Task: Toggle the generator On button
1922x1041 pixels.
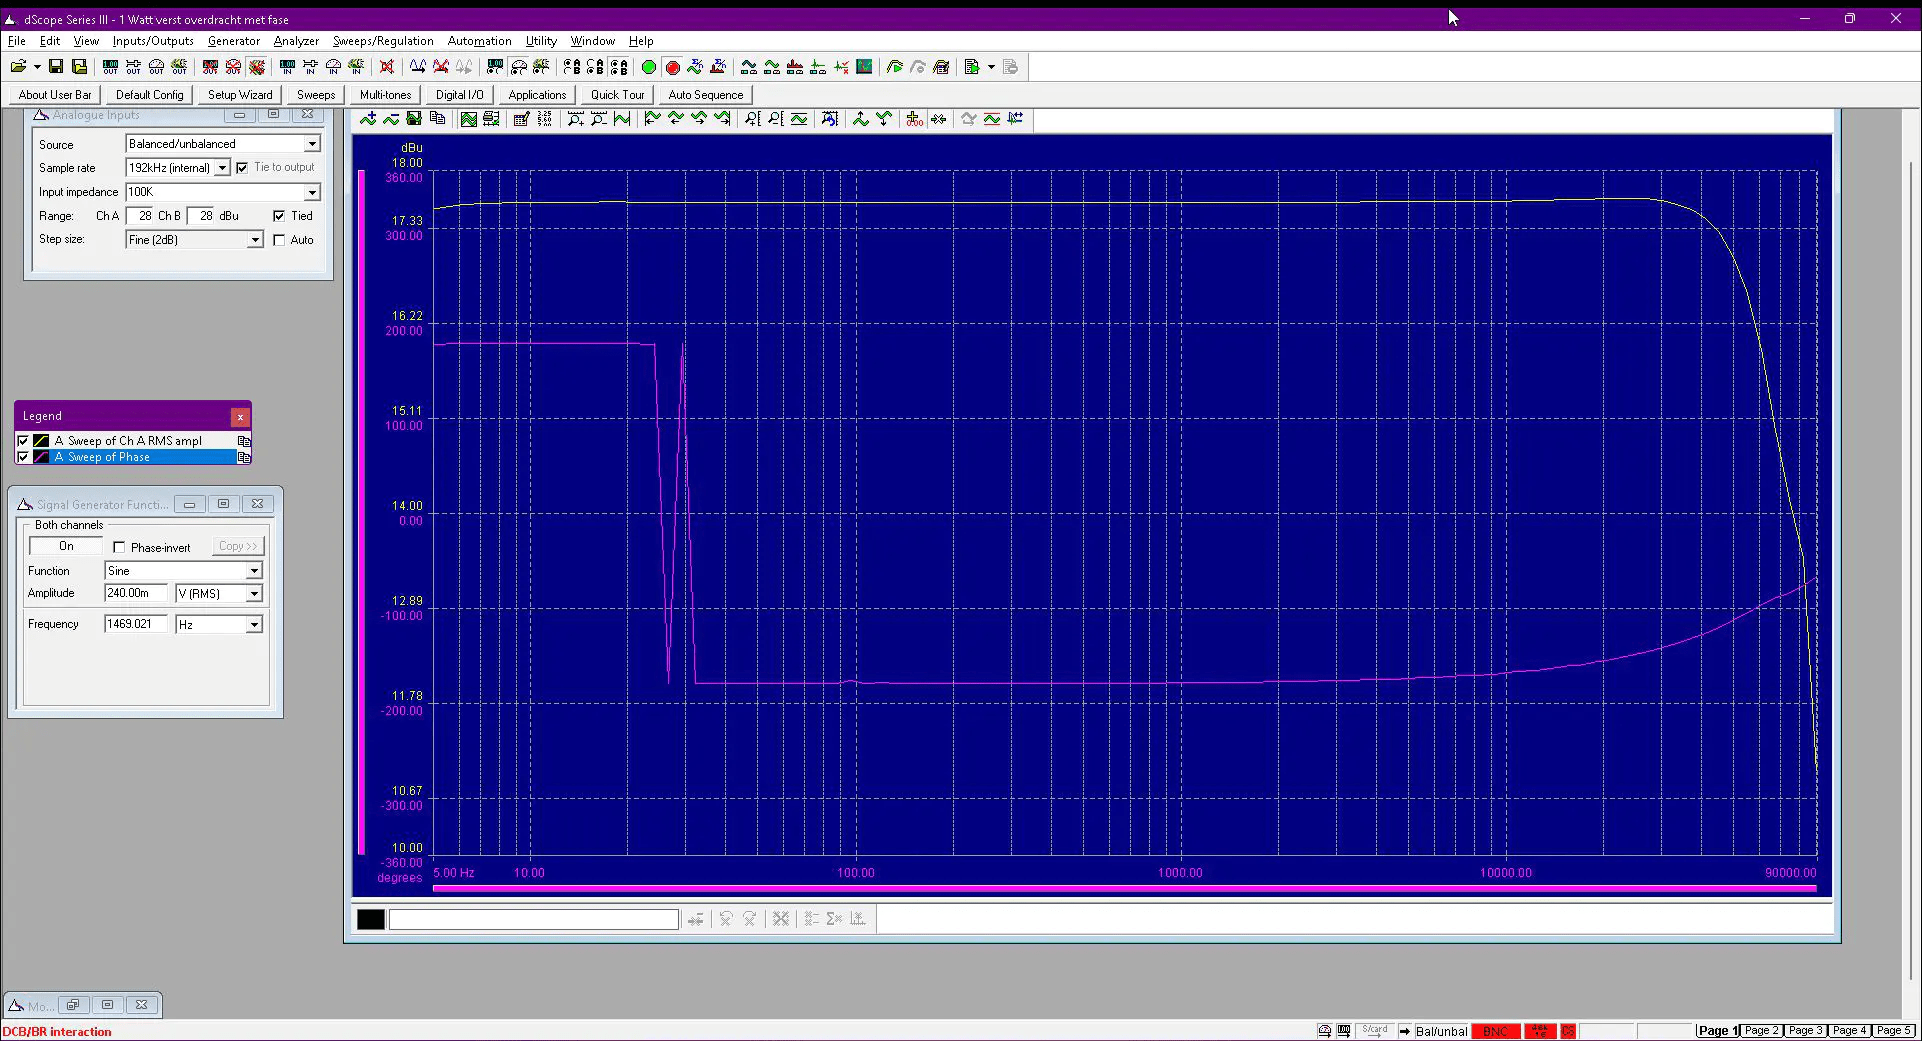Action: point(66,546)
